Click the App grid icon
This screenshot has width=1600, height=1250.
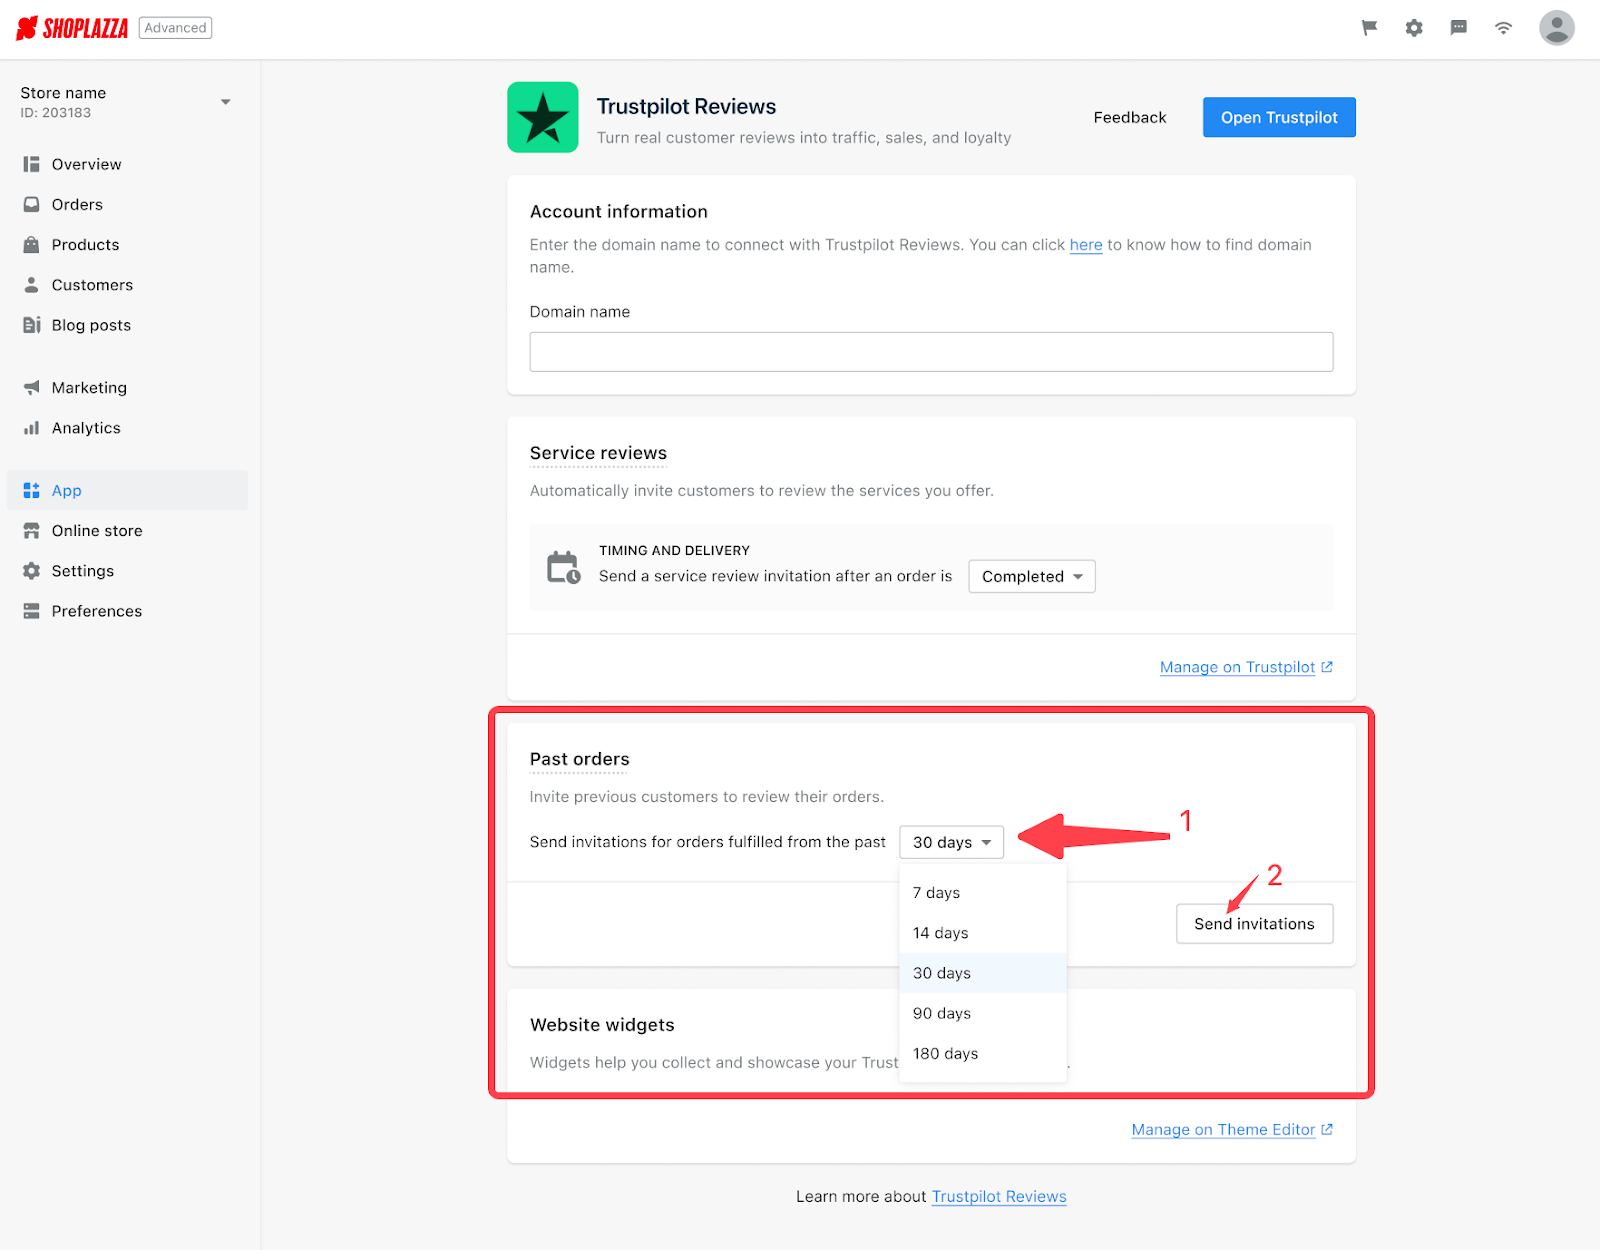31,490
